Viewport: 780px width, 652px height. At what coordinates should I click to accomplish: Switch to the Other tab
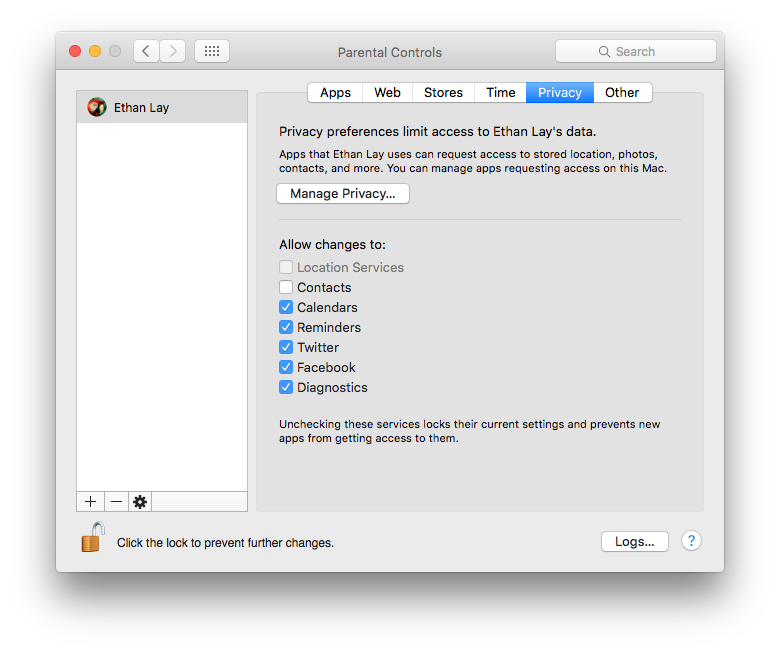pyautogui.click(x=622, y=93)
